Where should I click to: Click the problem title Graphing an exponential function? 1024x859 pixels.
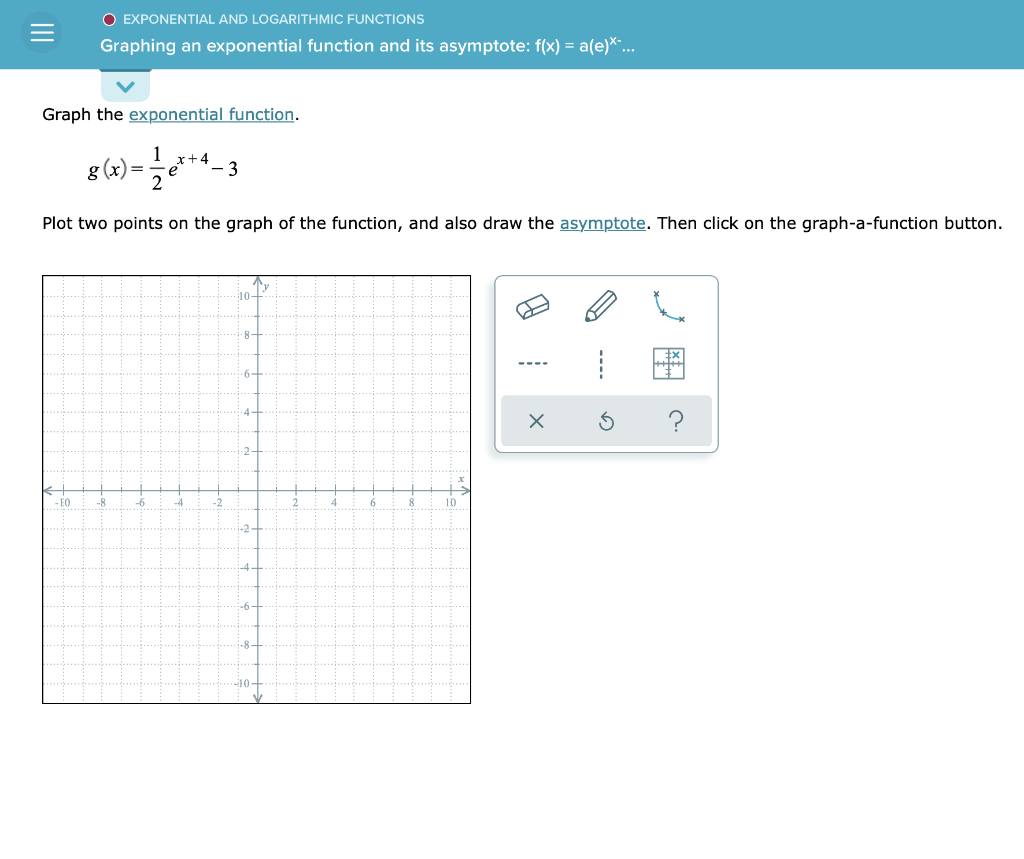point(367,46)
